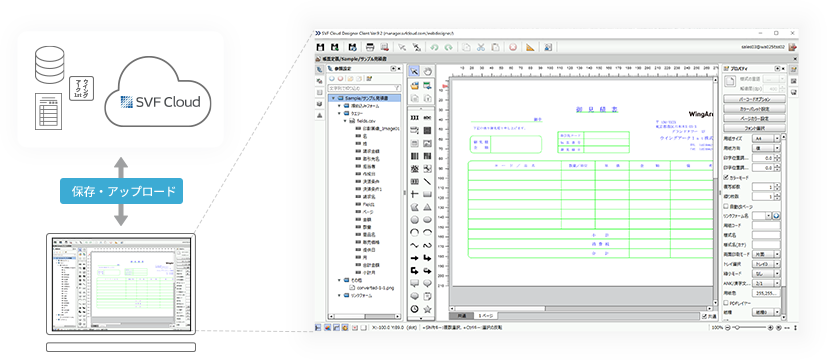Click the scissors Cut icon

point(480,47)
